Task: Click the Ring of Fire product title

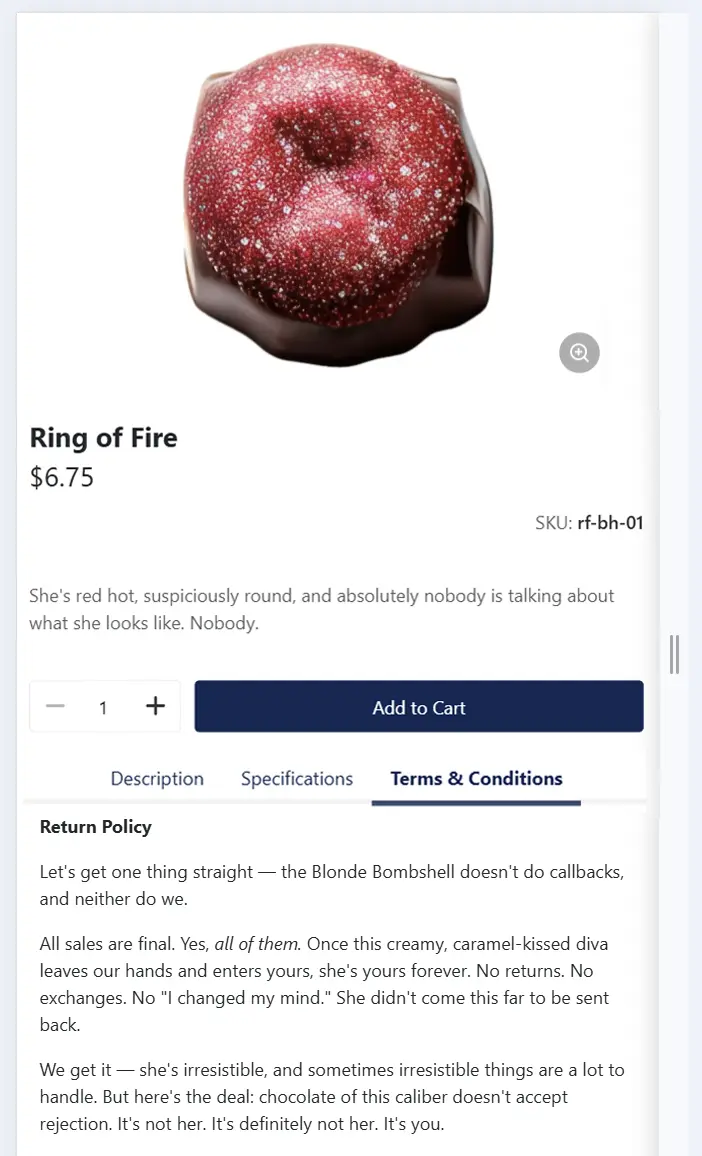Action: [x=103, y=437]
